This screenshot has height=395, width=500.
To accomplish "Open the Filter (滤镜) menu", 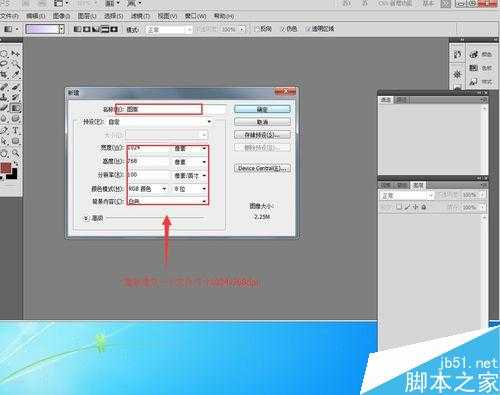I will coord(140,16).
